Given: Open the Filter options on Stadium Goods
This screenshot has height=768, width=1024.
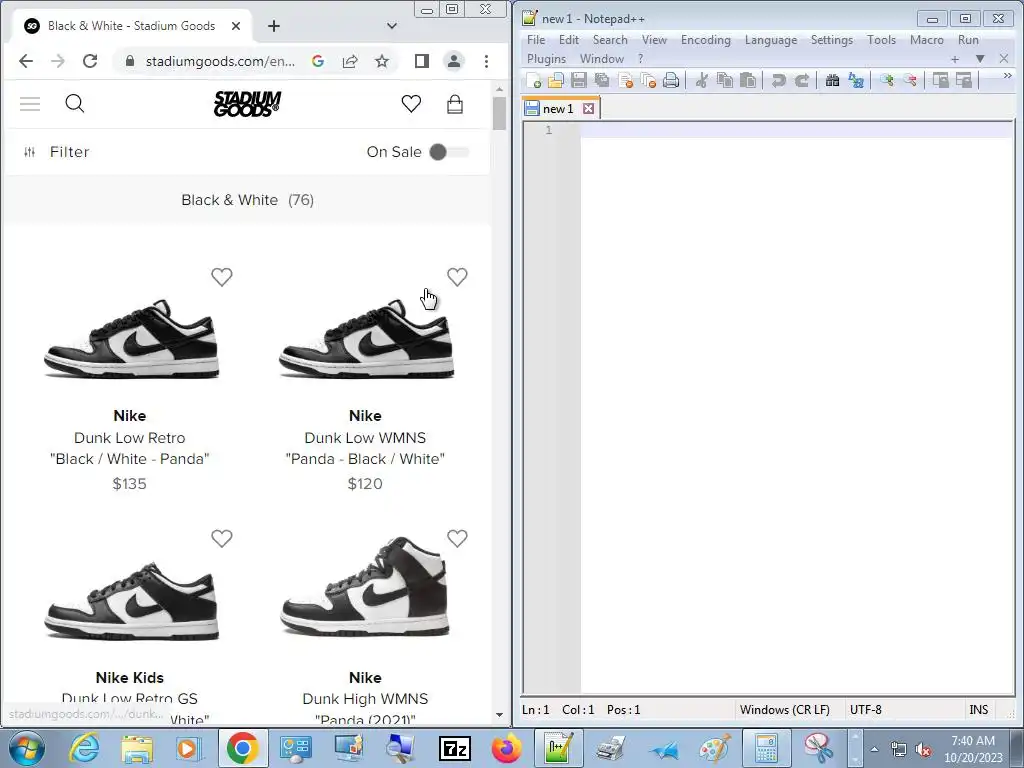Looking at the screenshot, I should 56,152.
